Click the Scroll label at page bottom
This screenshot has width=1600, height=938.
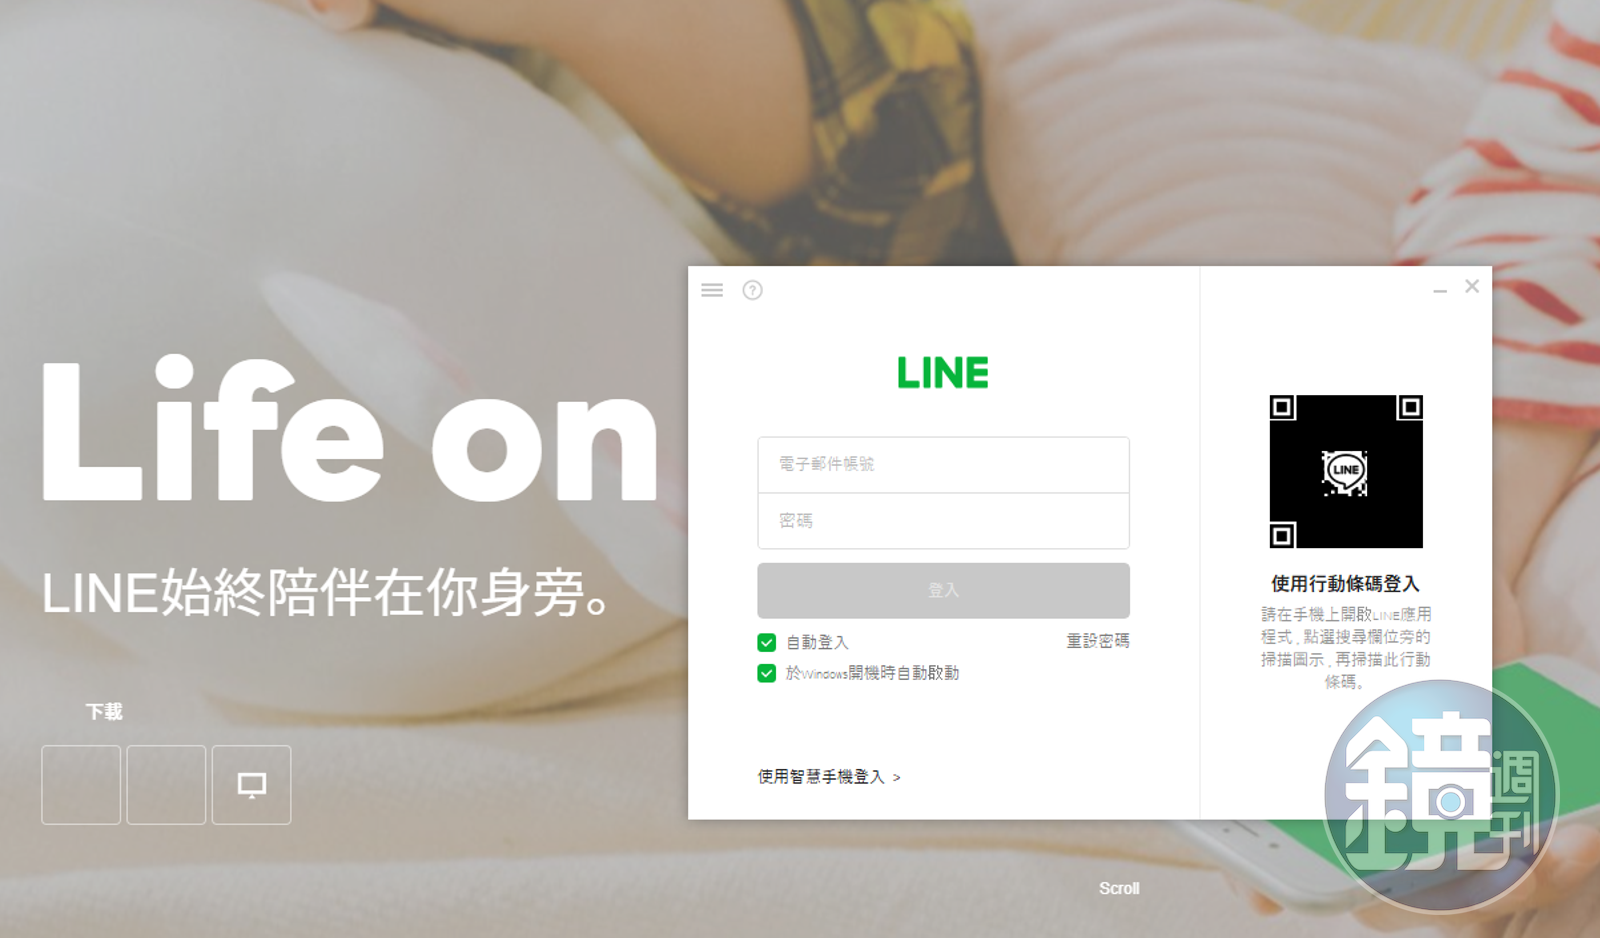click(x=1119, y=888)
